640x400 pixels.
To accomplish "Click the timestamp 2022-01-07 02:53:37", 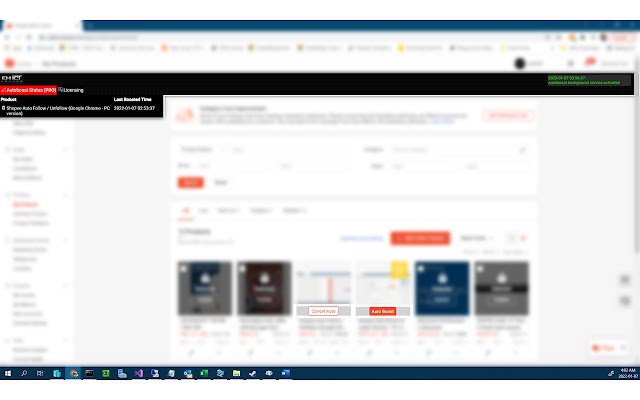I will pyautogui.click(x=134, y=109).
